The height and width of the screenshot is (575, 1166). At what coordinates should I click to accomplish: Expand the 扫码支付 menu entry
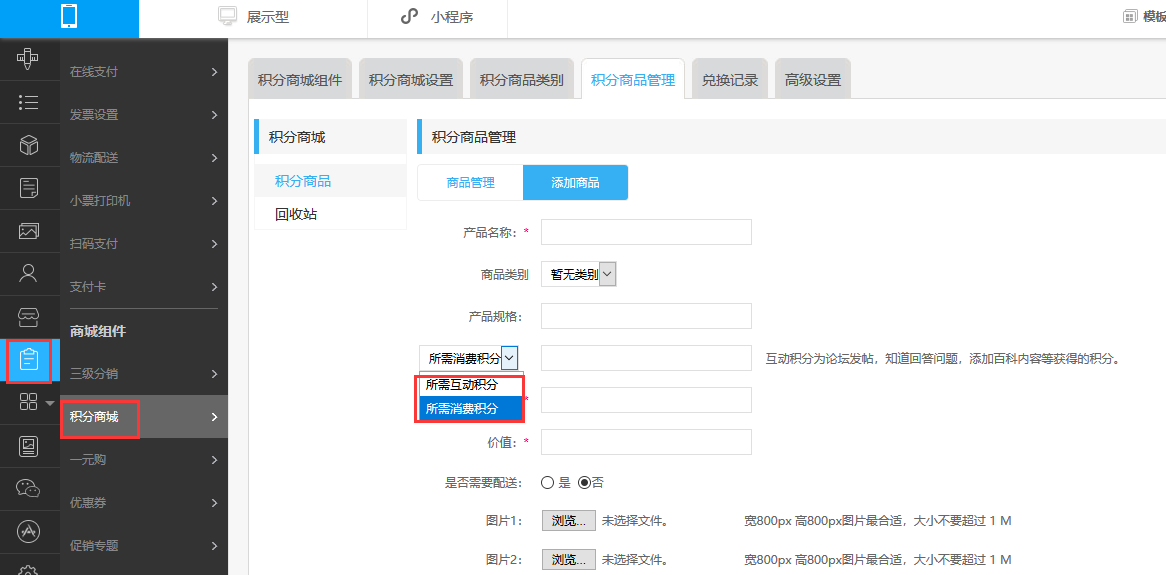(x=144, y=244)
